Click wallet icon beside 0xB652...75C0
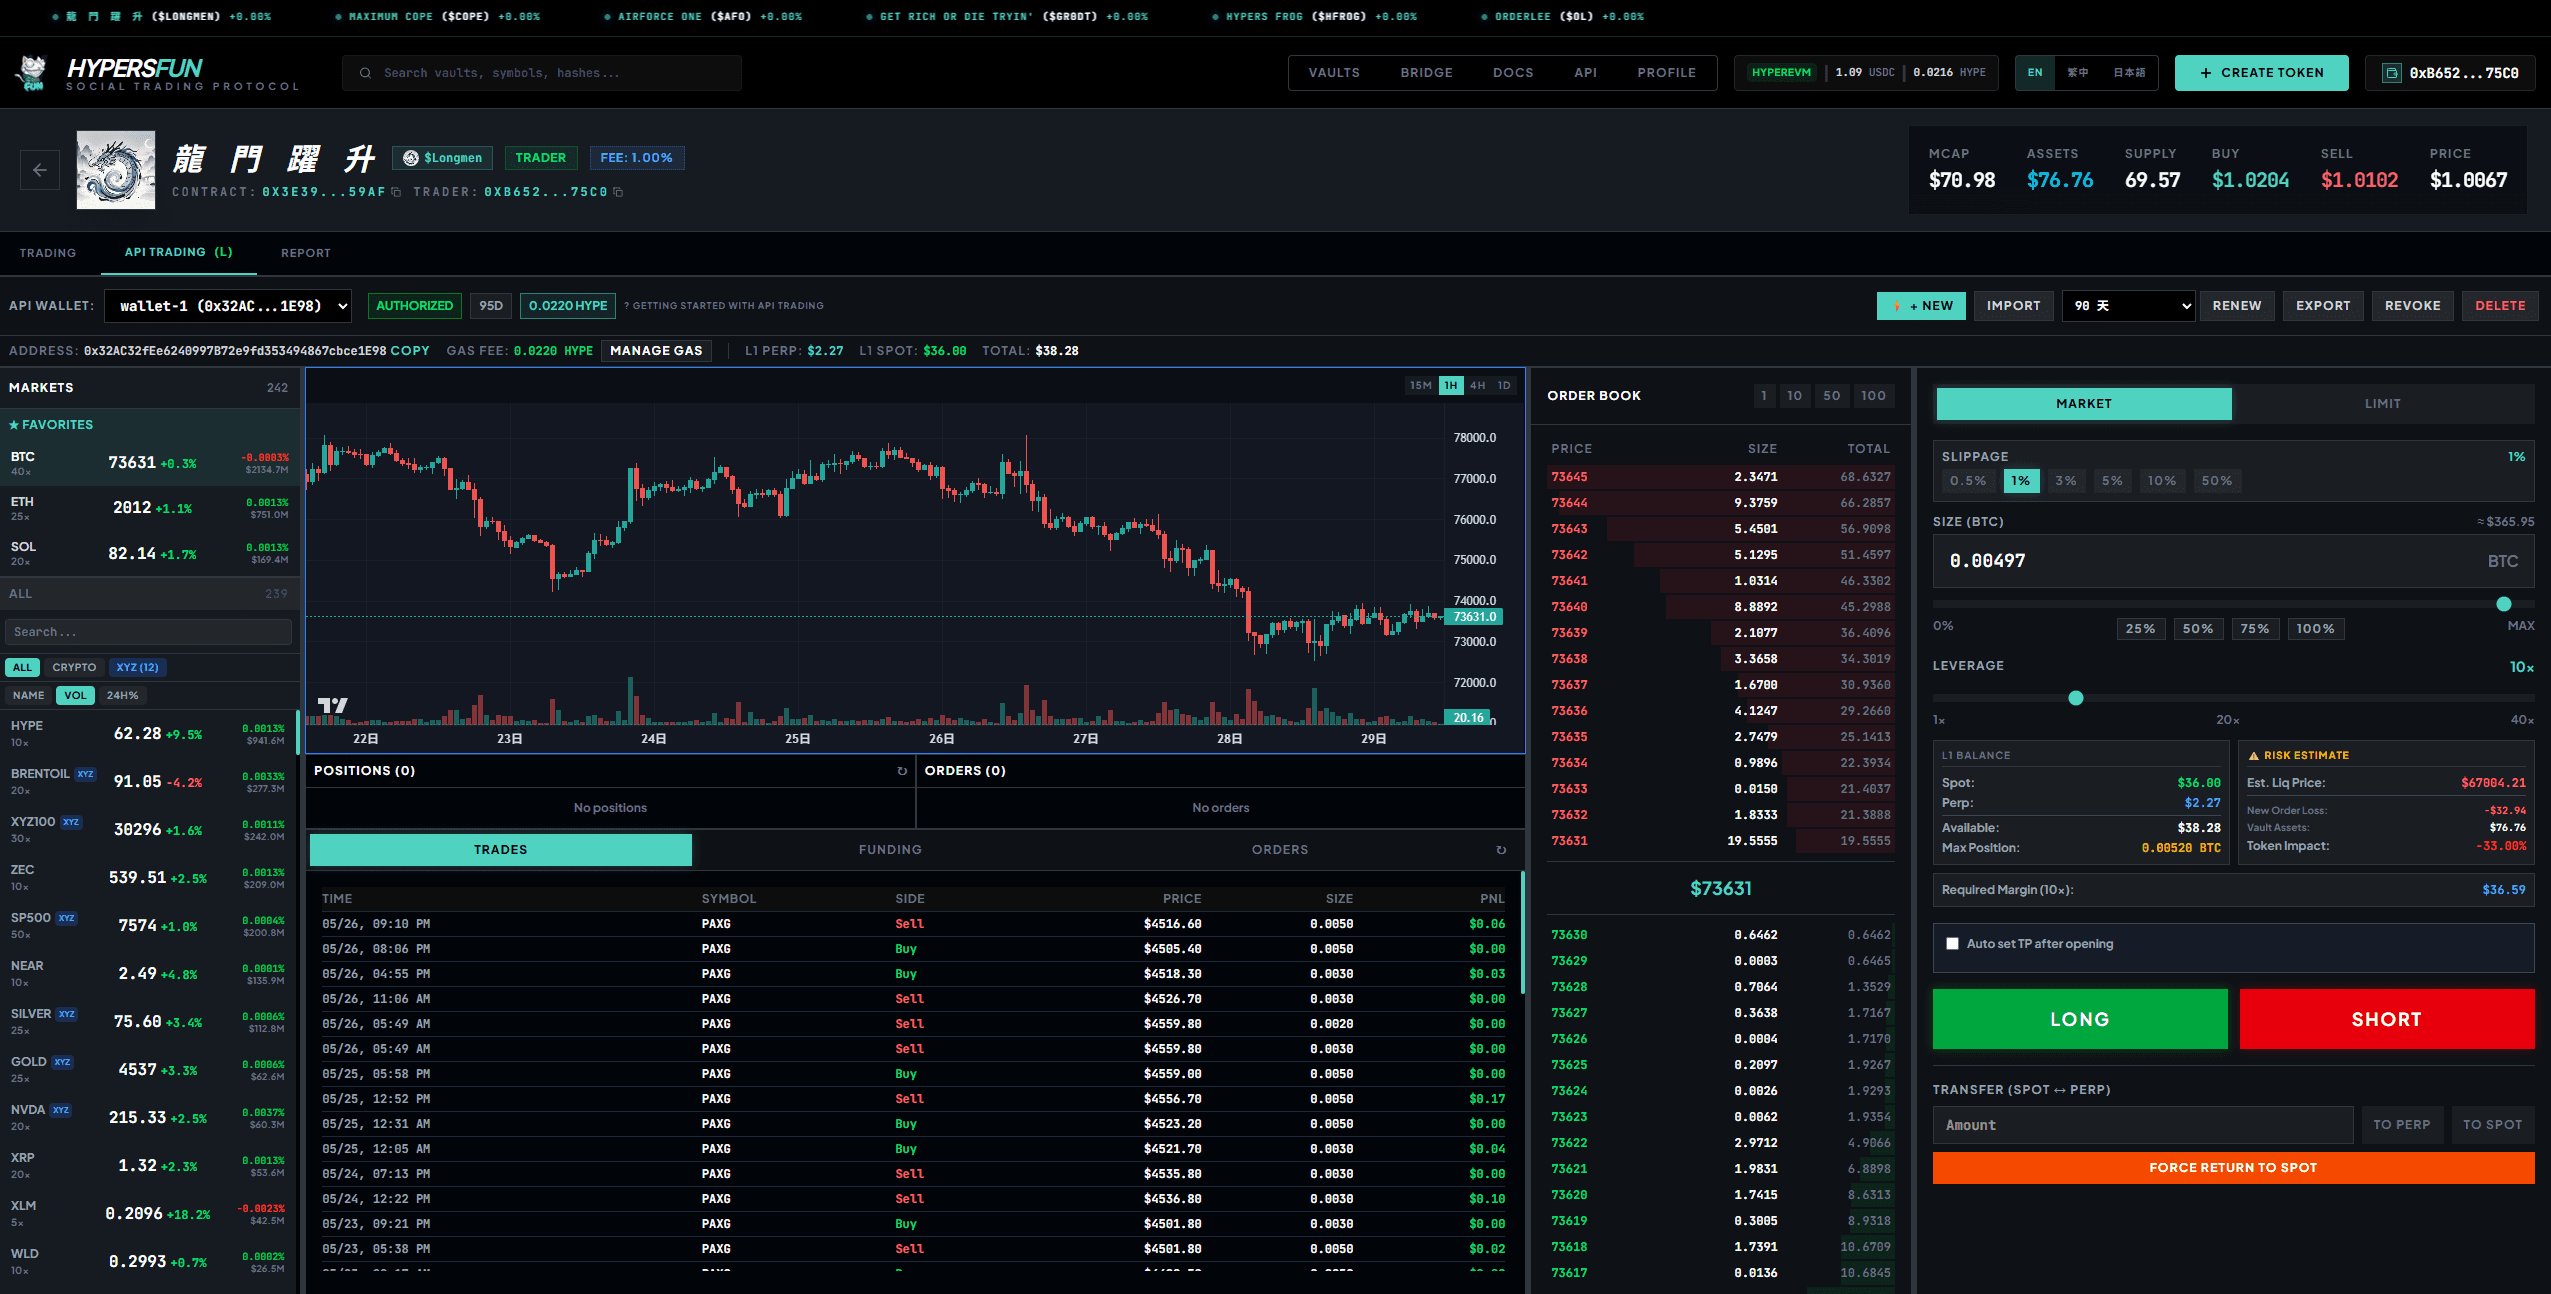Screen dimensions: 2551x1294 click(x=2392, y=73)
